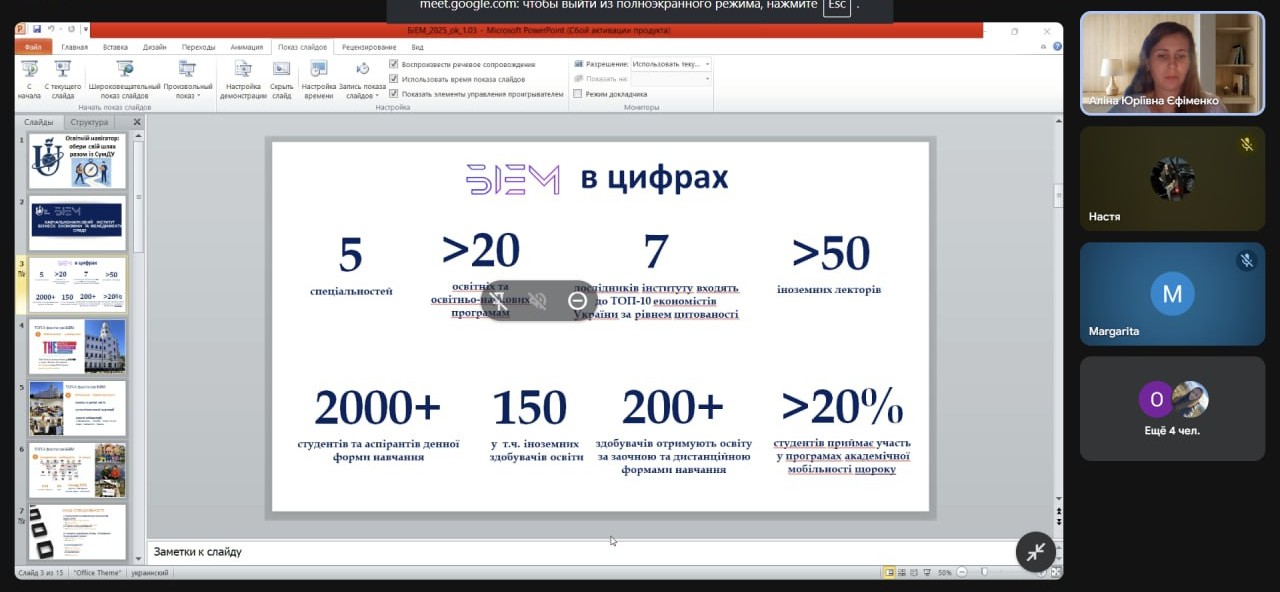Toggle 'Использовать время показа слайдов' checkbox
The image size is (1280, 592).
[394, 79]
